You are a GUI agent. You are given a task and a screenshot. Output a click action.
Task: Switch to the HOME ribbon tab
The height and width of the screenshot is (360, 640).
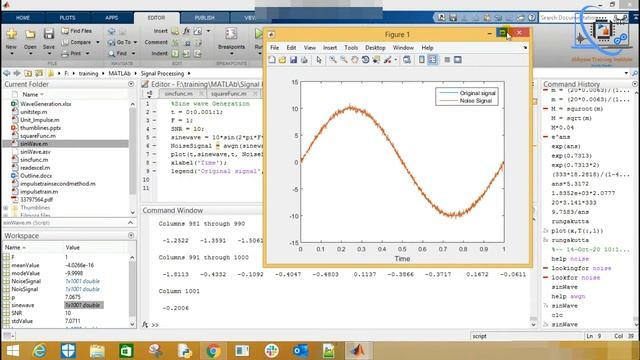(x=23, y=18)
